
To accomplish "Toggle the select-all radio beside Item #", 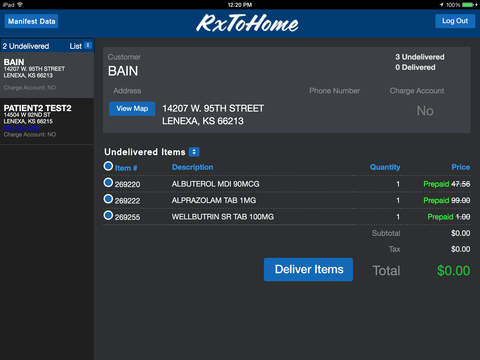I will [108, 166].
